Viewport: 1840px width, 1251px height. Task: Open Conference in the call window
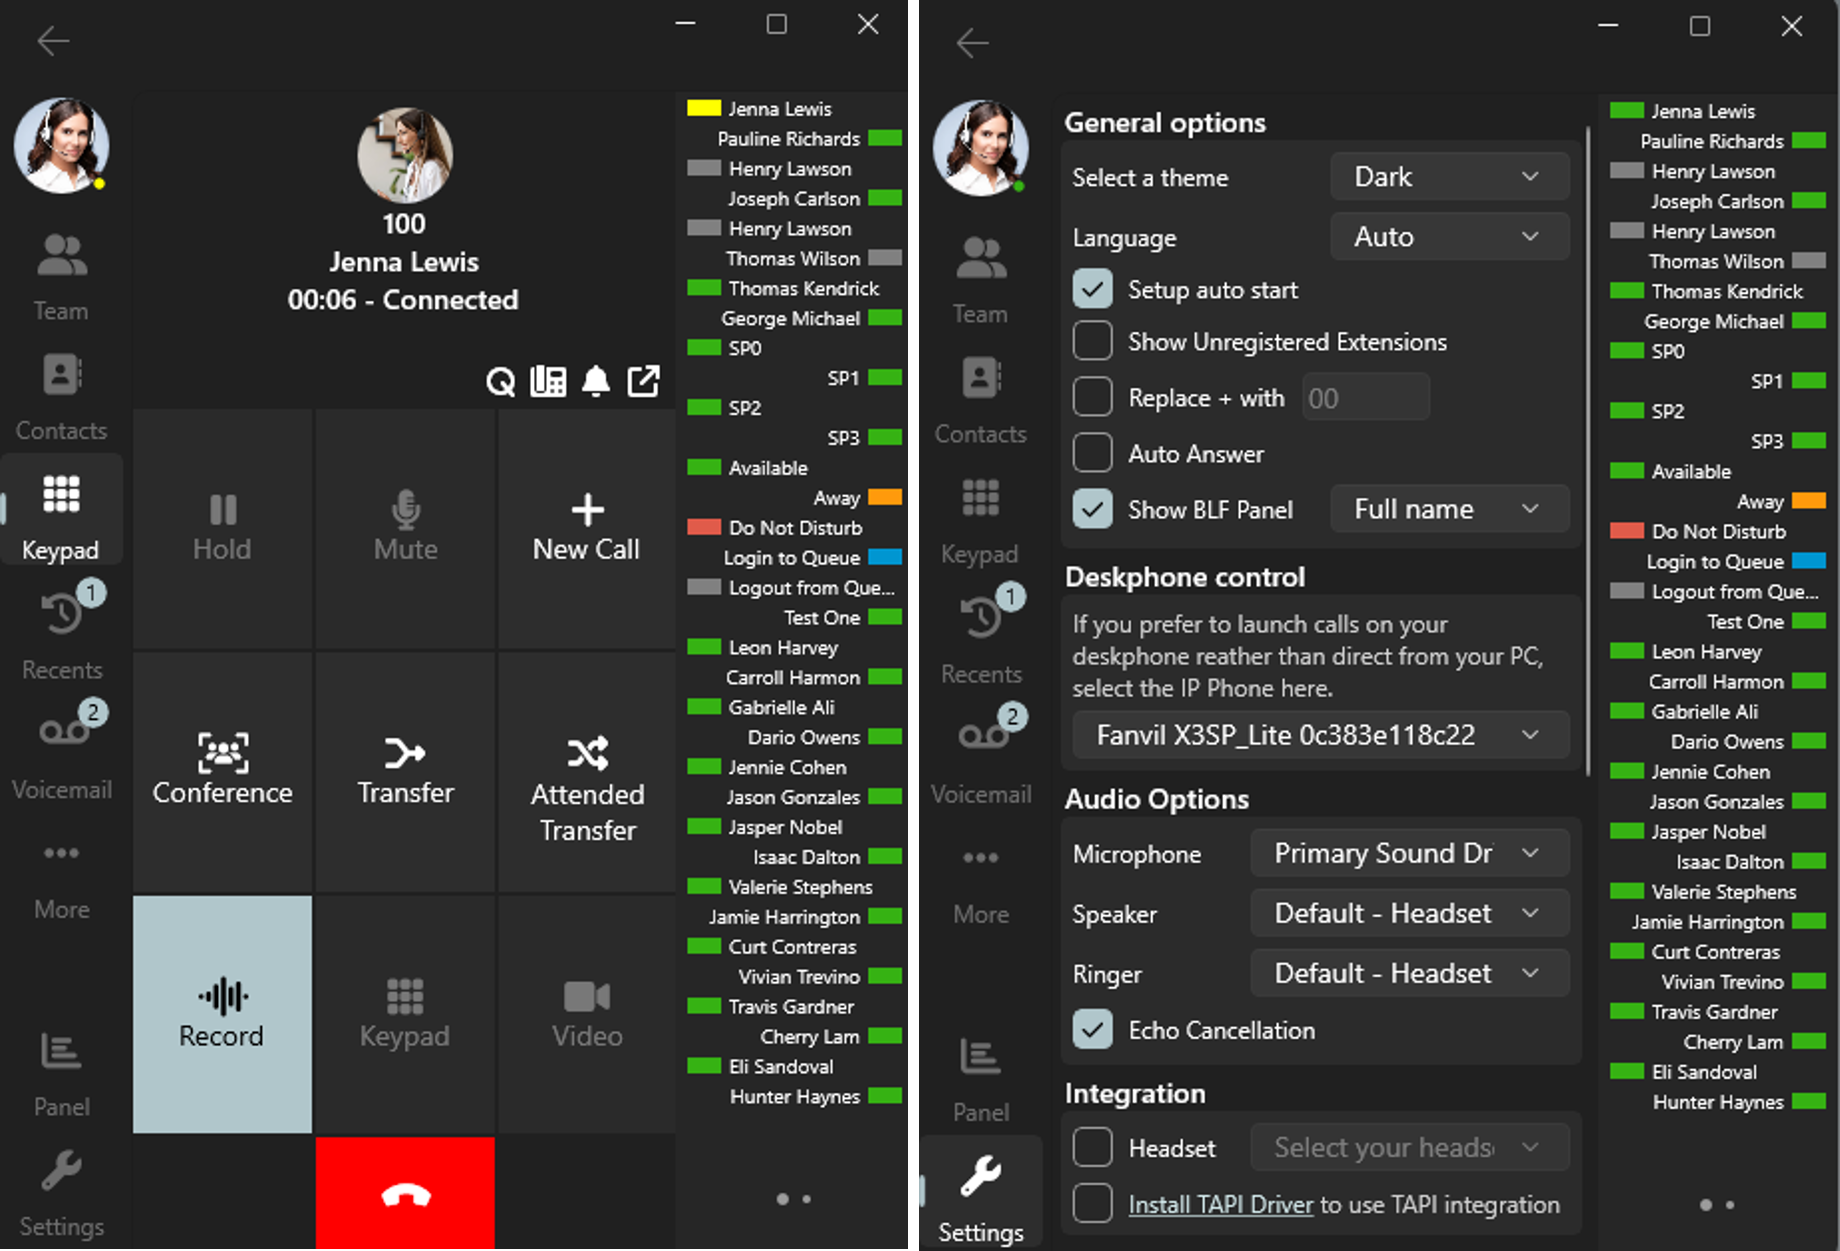pos(222,771)
